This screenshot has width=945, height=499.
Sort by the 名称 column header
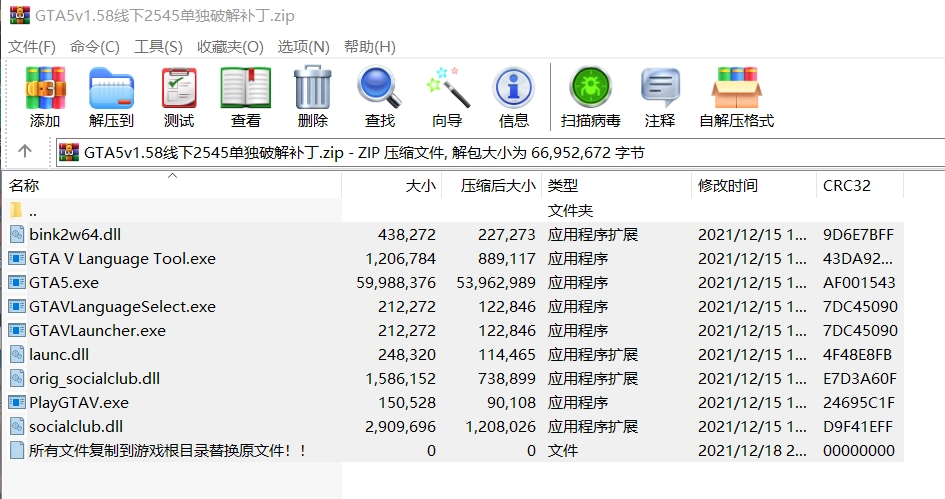click(x=25, y=185)
